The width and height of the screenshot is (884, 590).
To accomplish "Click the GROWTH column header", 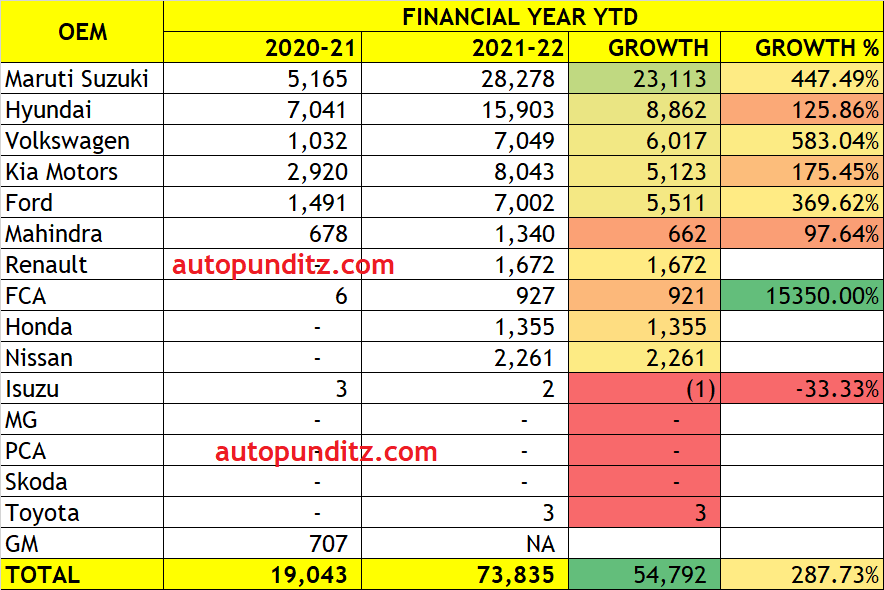I will [644, 47].
